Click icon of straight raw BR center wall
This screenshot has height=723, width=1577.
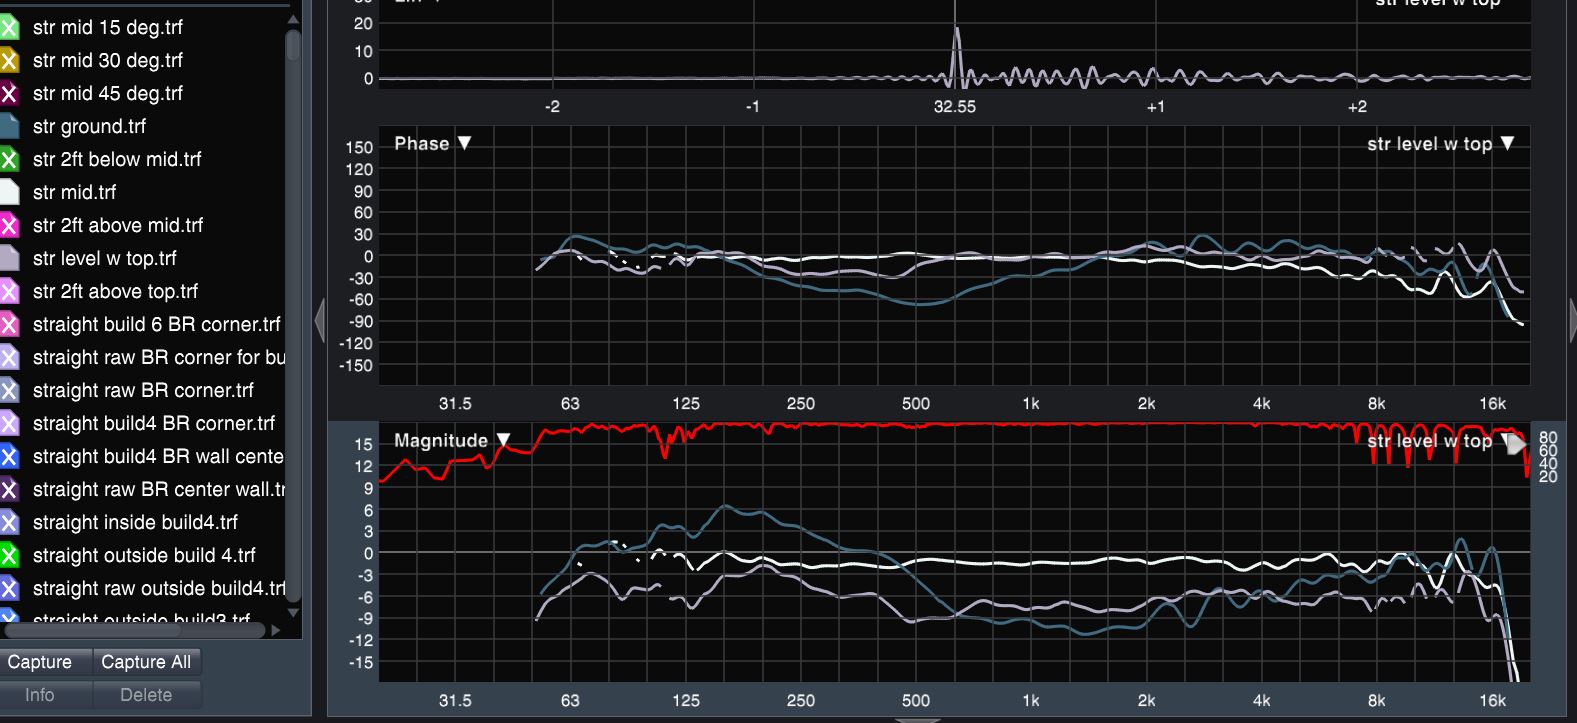point(9,489)
